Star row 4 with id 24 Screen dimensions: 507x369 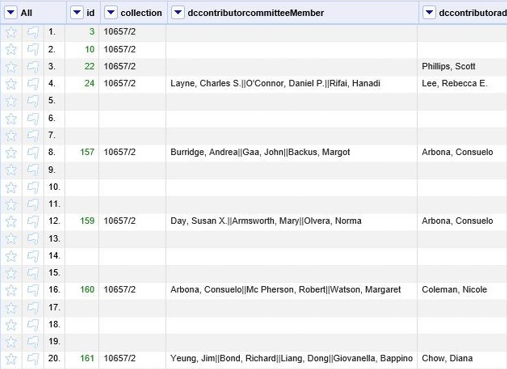(x=11, y=84)
